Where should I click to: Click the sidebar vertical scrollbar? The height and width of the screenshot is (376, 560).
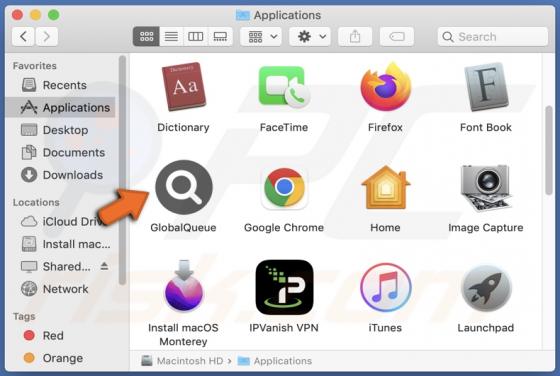[122, 170]
